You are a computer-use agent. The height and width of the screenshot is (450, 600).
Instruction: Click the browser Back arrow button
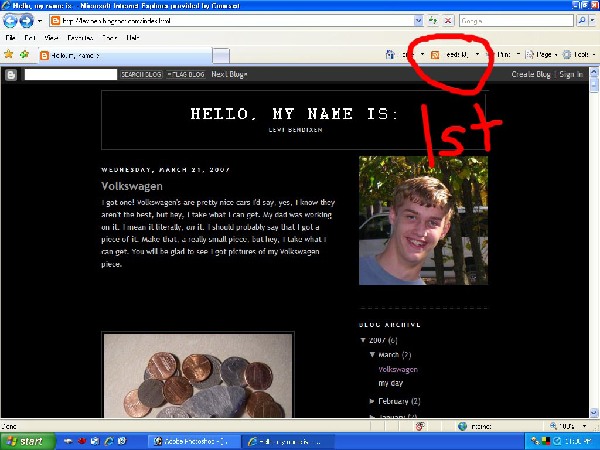click(10, 21)
